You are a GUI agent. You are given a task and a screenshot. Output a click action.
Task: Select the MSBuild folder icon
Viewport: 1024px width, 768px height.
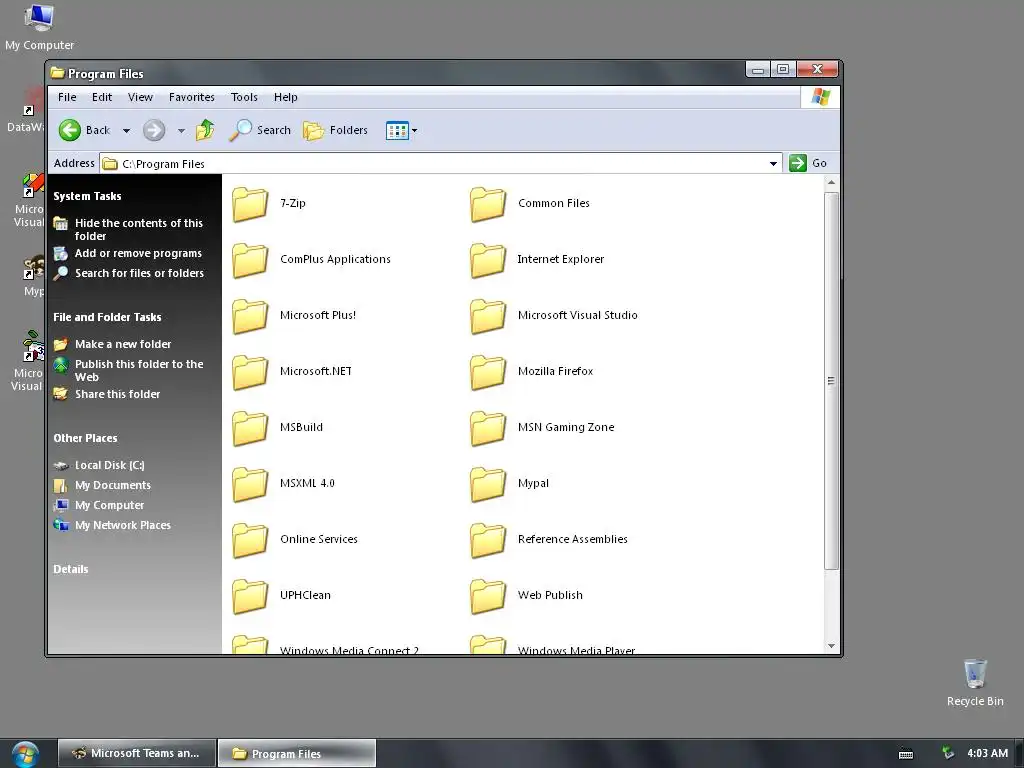[x=250, y=428]
